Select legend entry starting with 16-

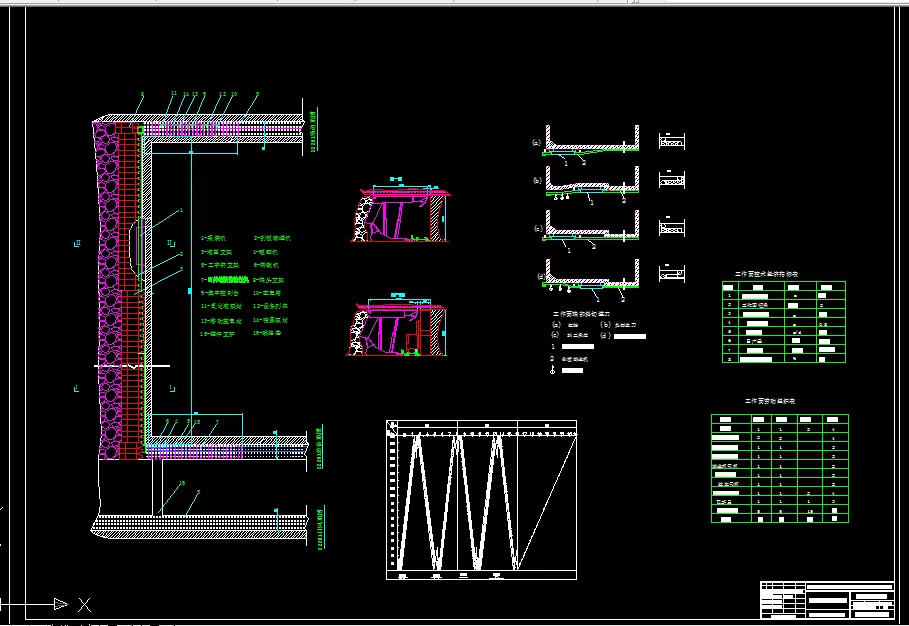[267, 333]
